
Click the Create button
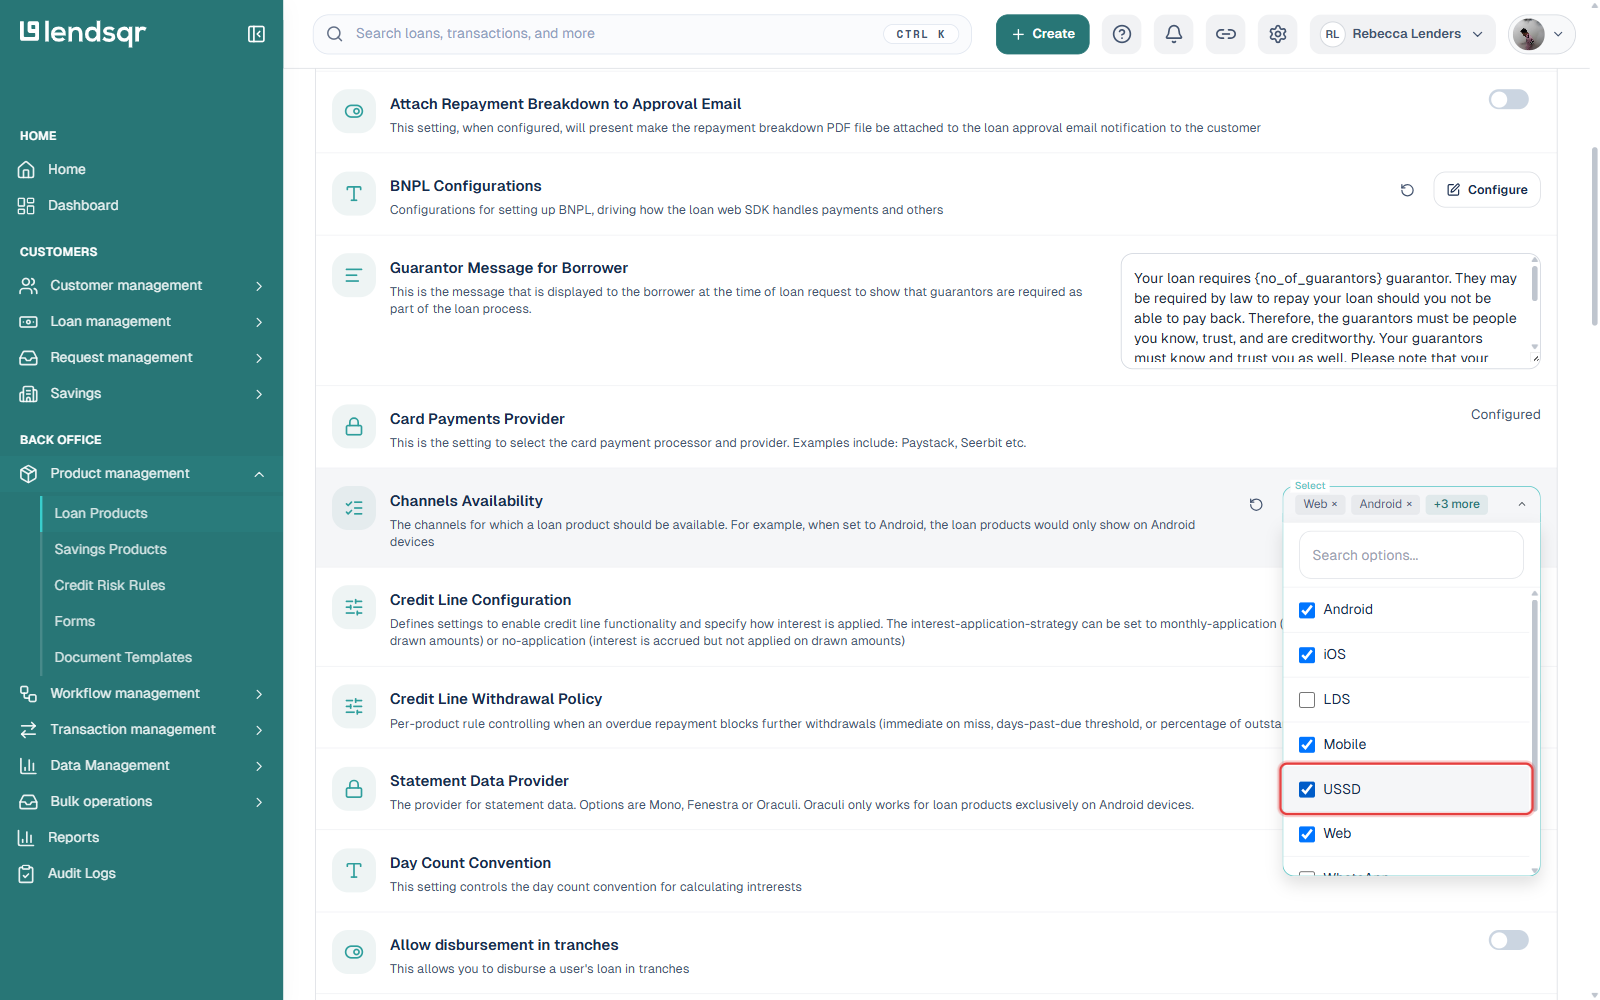pyautogui.click(x=1042, y=34)
